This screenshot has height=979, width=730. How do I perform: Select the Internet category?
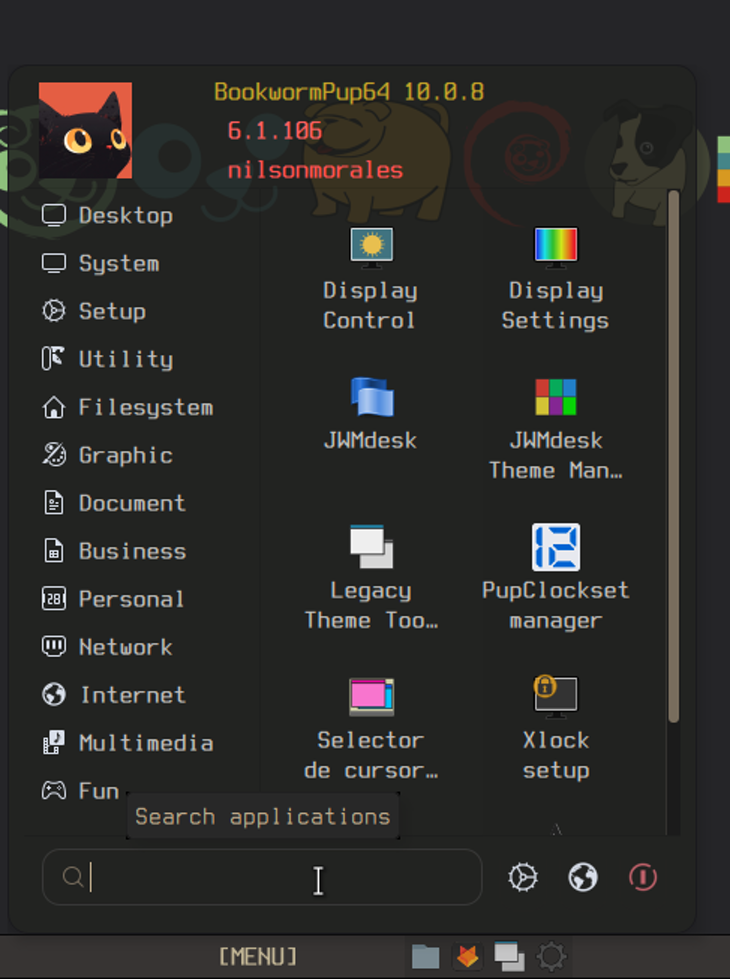[114, 695]
